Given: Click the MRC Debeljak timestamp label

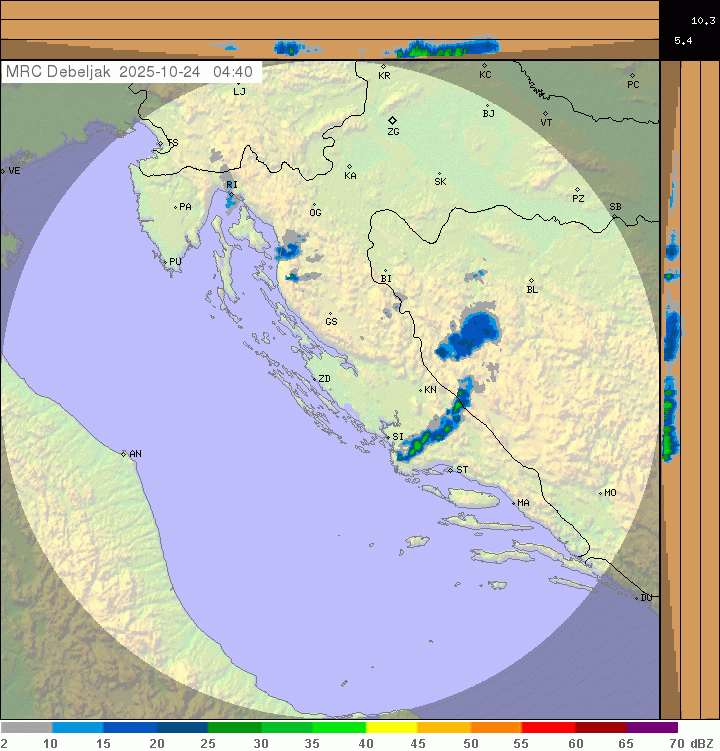Looking at the screenshot, I should pos(130,72).
